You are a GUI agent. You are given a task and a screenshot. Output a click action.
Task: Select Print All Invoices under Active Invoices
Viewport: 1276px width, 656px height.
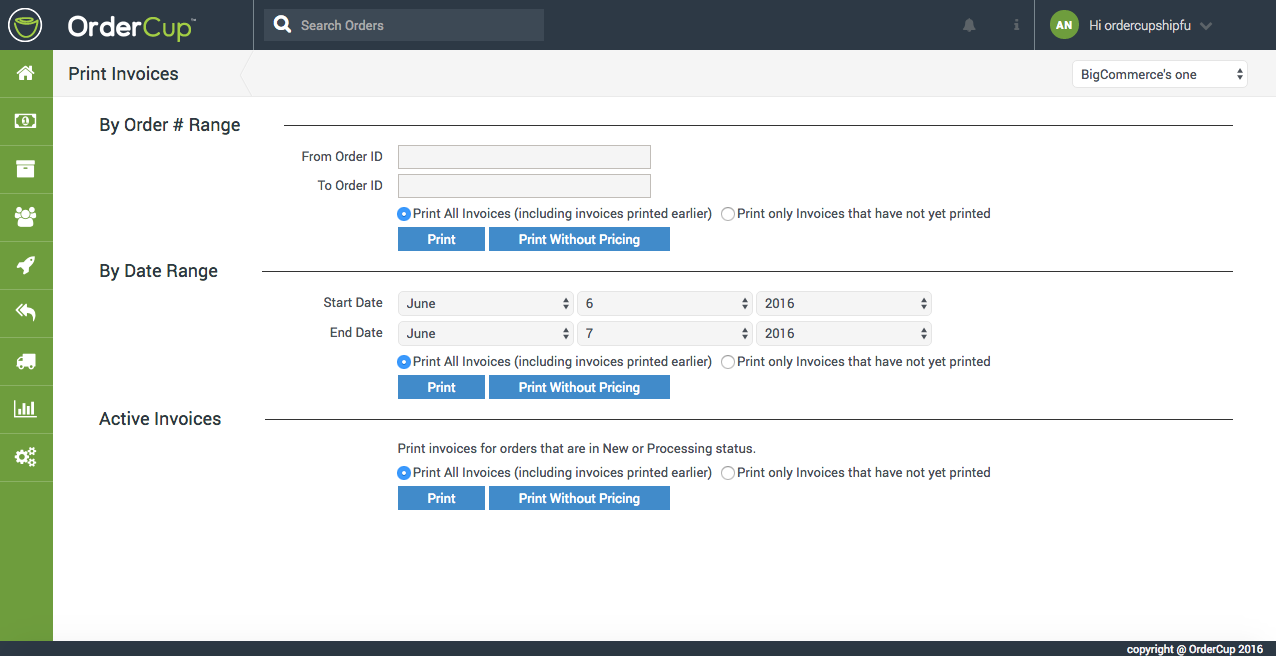pos(404,473)
